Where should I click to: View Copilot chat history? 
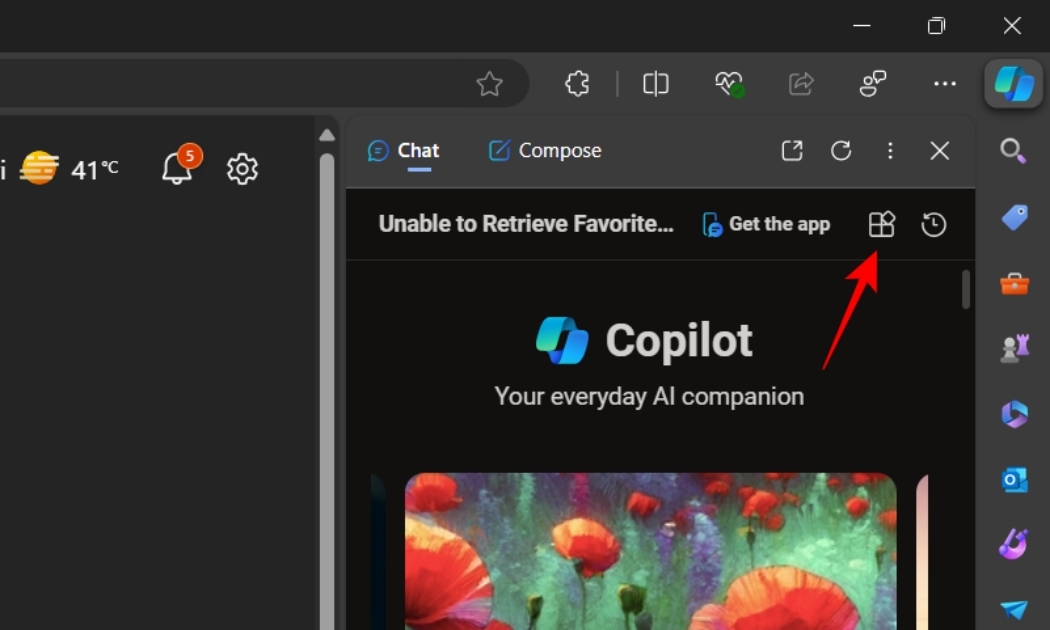point(932,224)
